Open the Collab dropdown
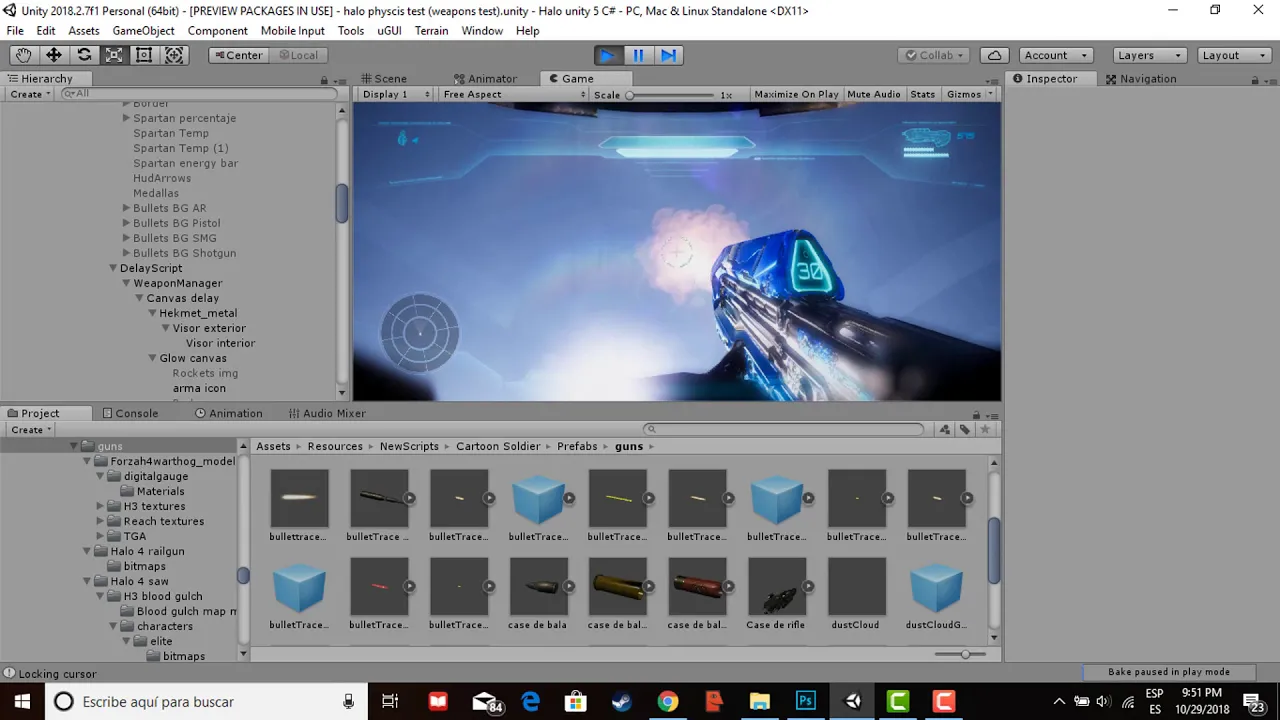 pos(934,55)
